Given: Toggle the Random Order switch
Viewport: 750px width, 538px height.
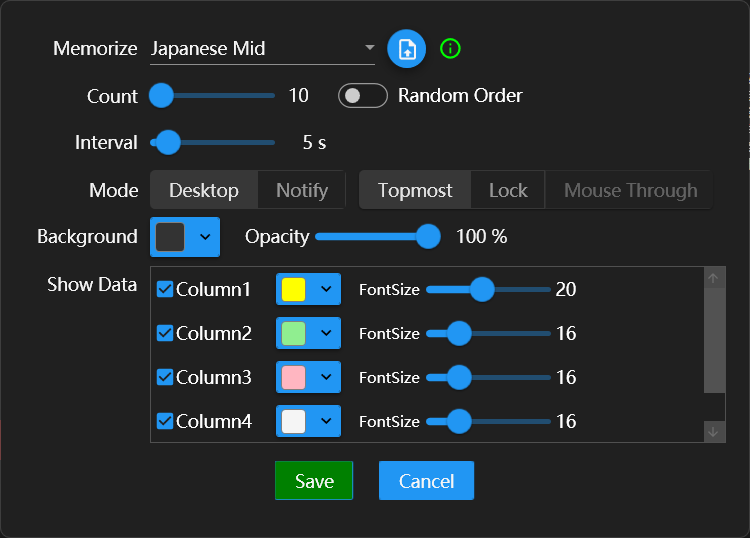Looking at the screenshot, I should pyautogui.click(x=363, y=96).
